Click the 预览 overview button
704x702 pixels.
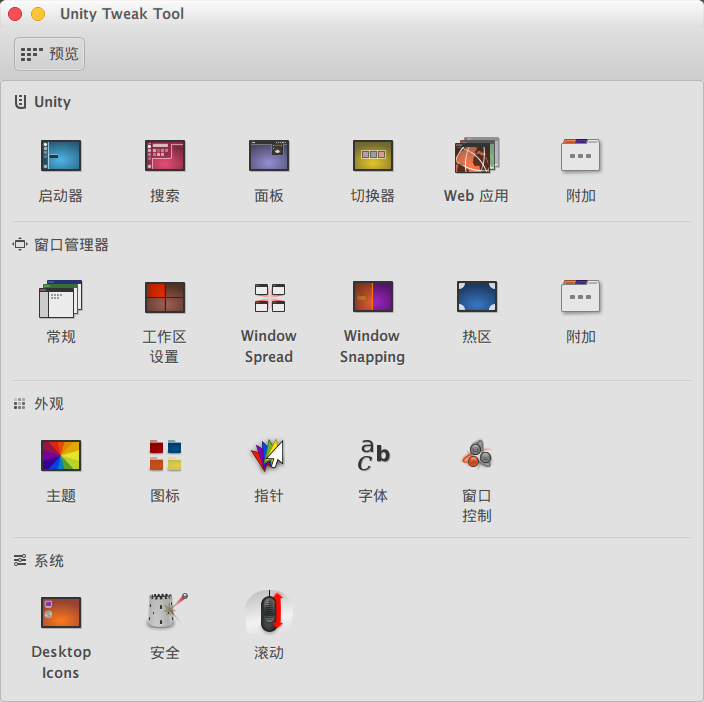[49, 54]
